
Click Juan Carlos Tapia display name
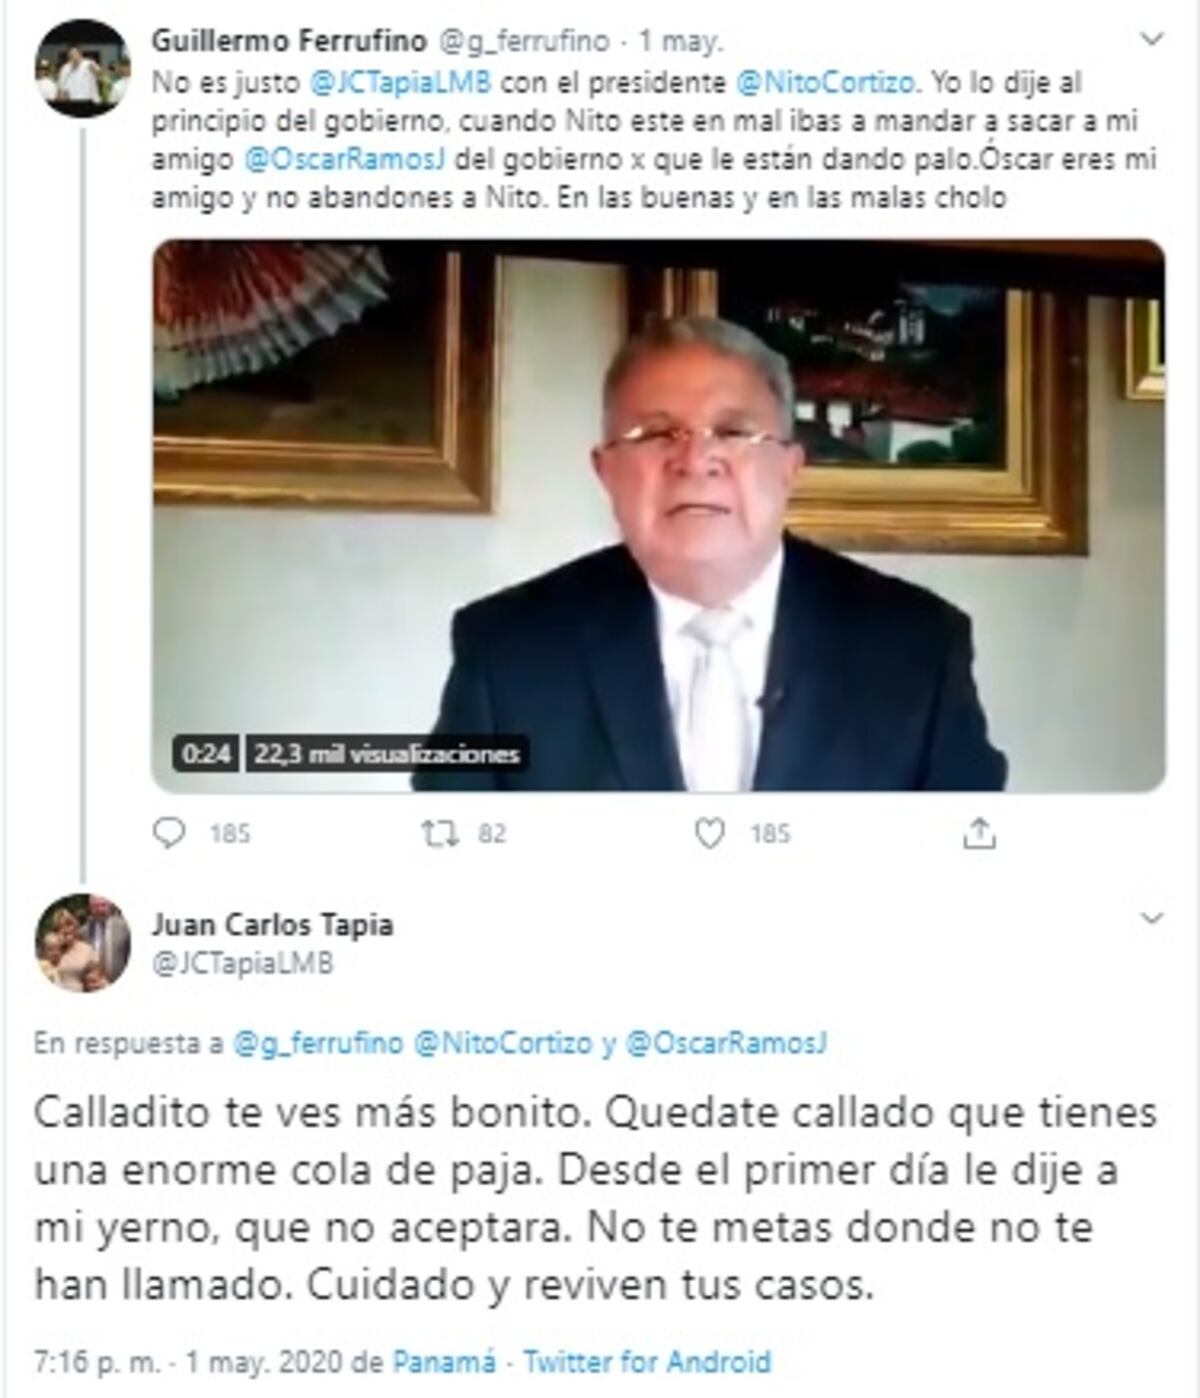272,924
